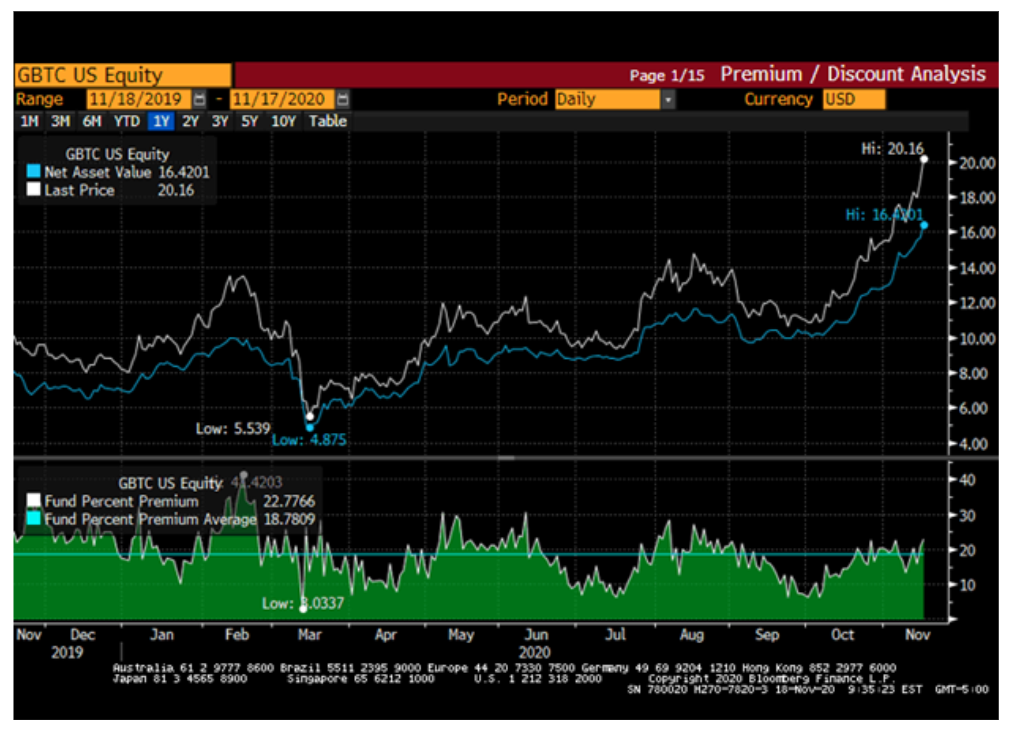Open the end date calendar picker icon
This screenshot has height=738, width=1012.
click(x=343, y=99)
